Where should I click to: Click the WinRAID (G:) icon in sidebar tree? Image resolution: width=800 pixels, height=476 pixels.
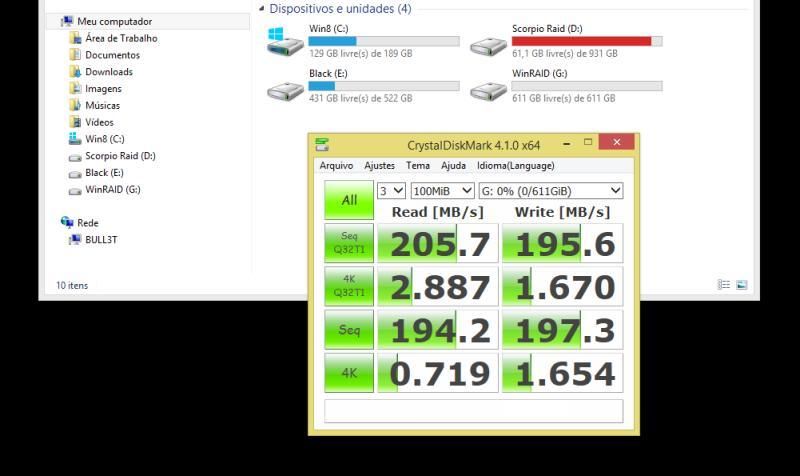point(75,191)
